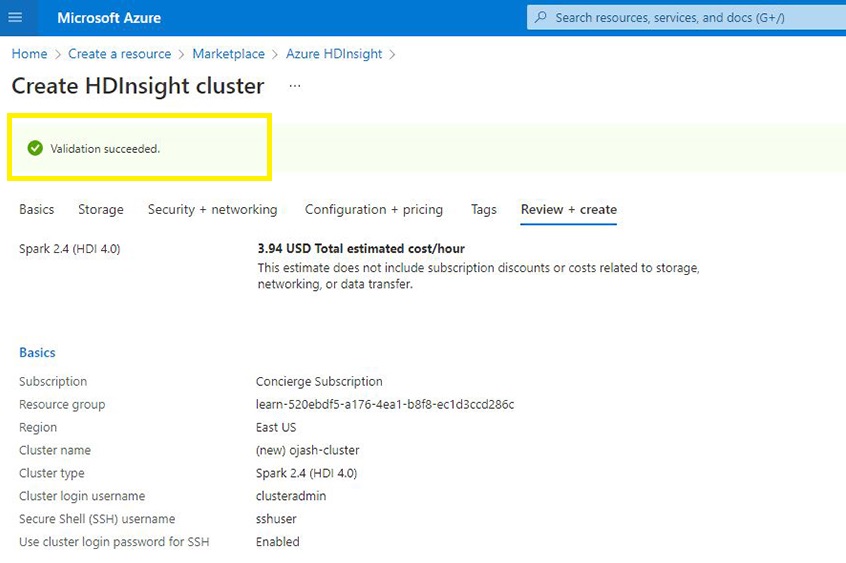The width and height of the screenshot is (846, 563).
Task: Click the 'Cluster login username' label
Action: point(82,496)
